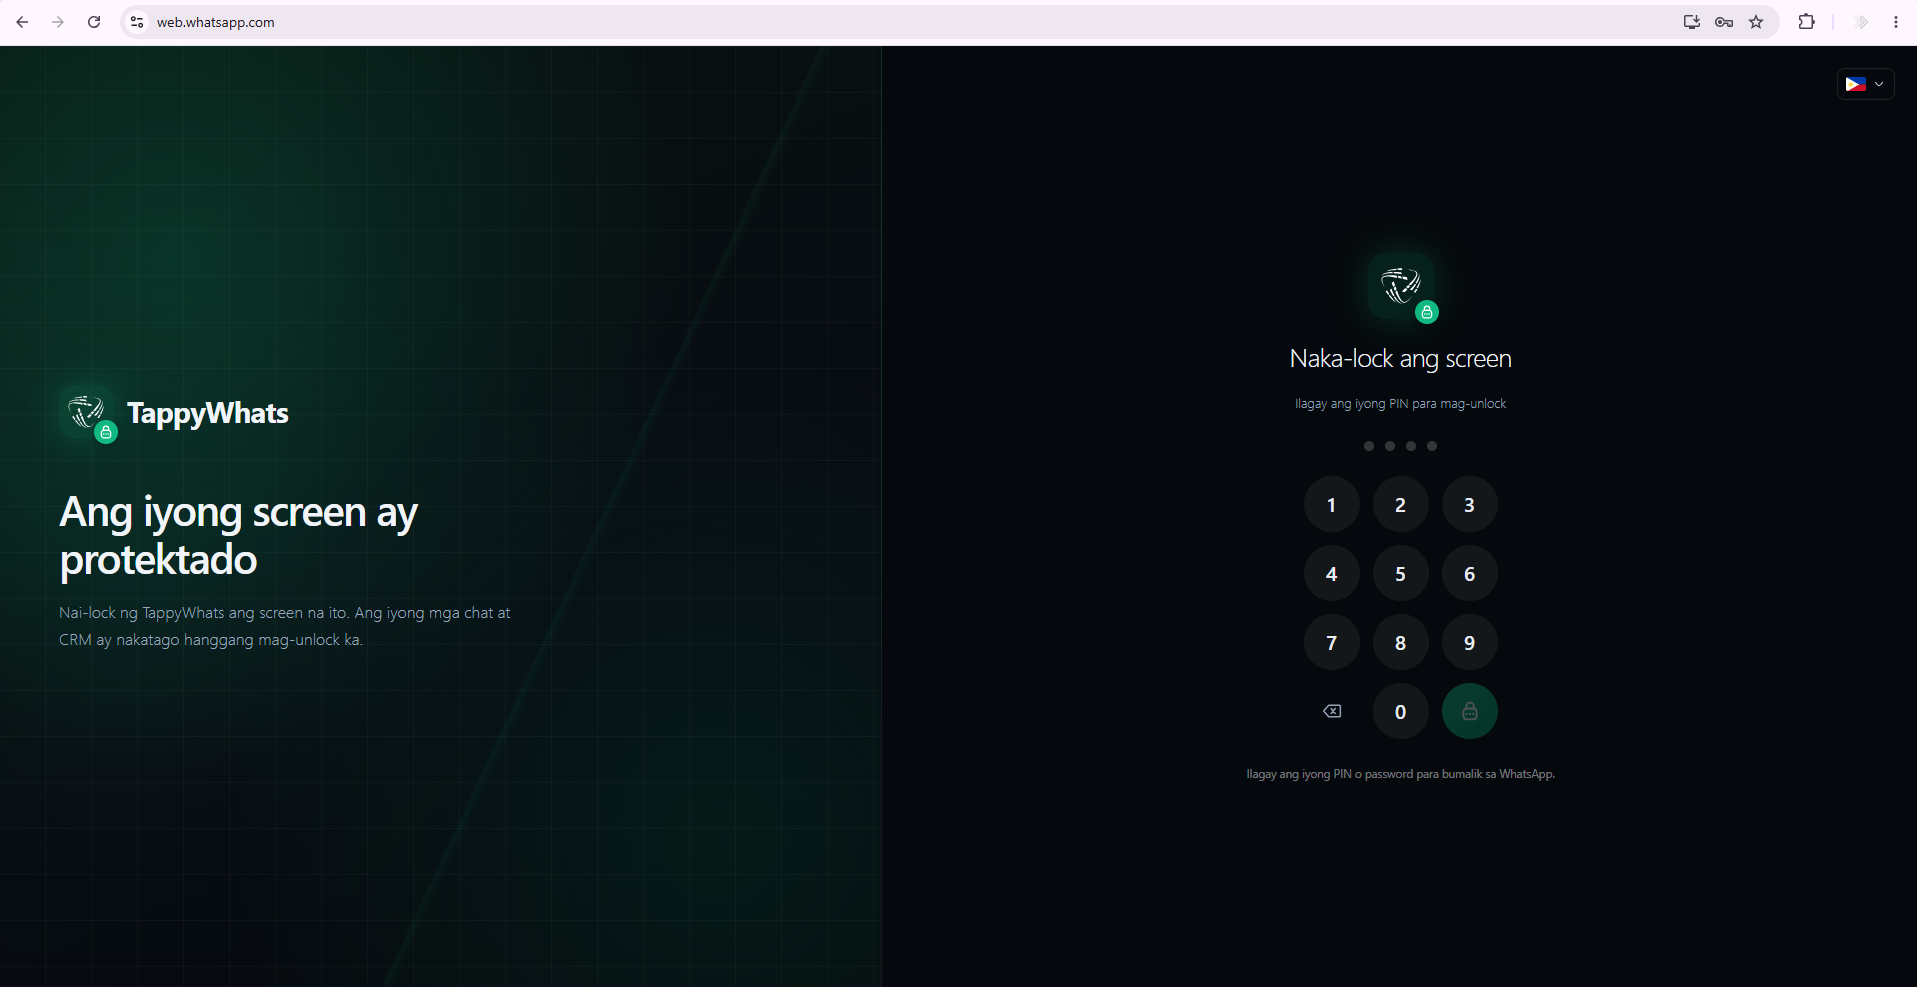Screen dimensions: 1917x987
Task: Tap keypad digit 3
Action: (x=1469, y=504)
